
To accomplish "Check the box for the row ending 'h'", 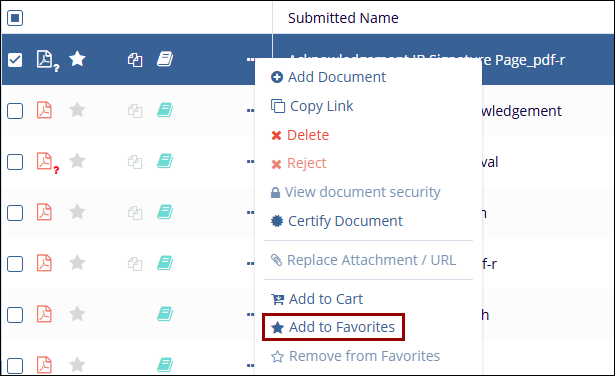I will pyautogui.click(x=15, y=315).
